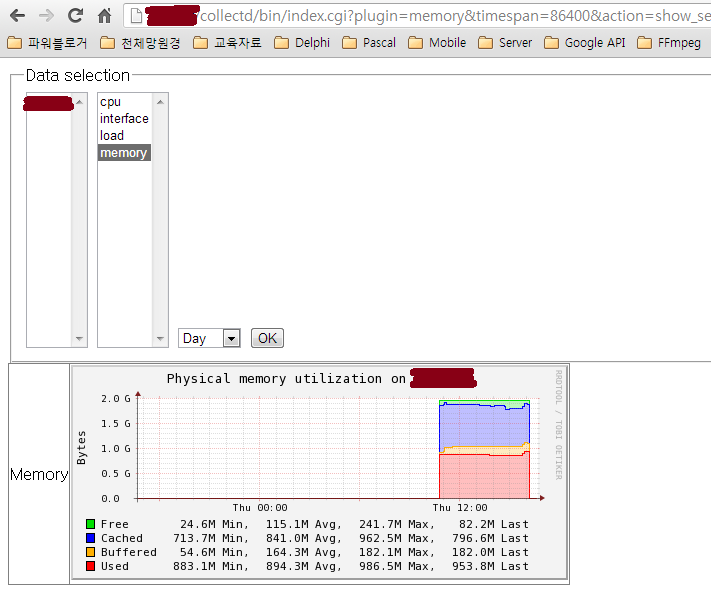
Task: Open the 교육자료 bookmark folder
Action: (x=227, y=43)
